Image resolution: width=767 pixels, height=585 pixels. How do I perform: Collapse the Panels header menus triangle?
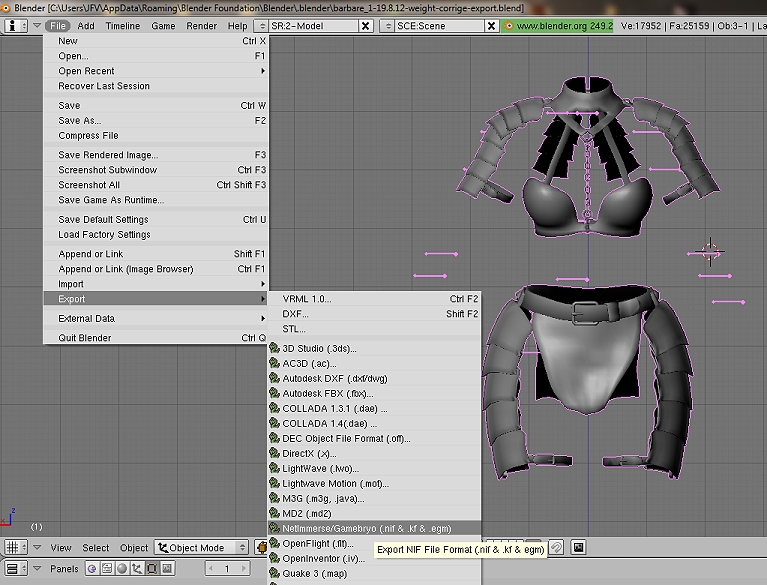click(37, 568)
